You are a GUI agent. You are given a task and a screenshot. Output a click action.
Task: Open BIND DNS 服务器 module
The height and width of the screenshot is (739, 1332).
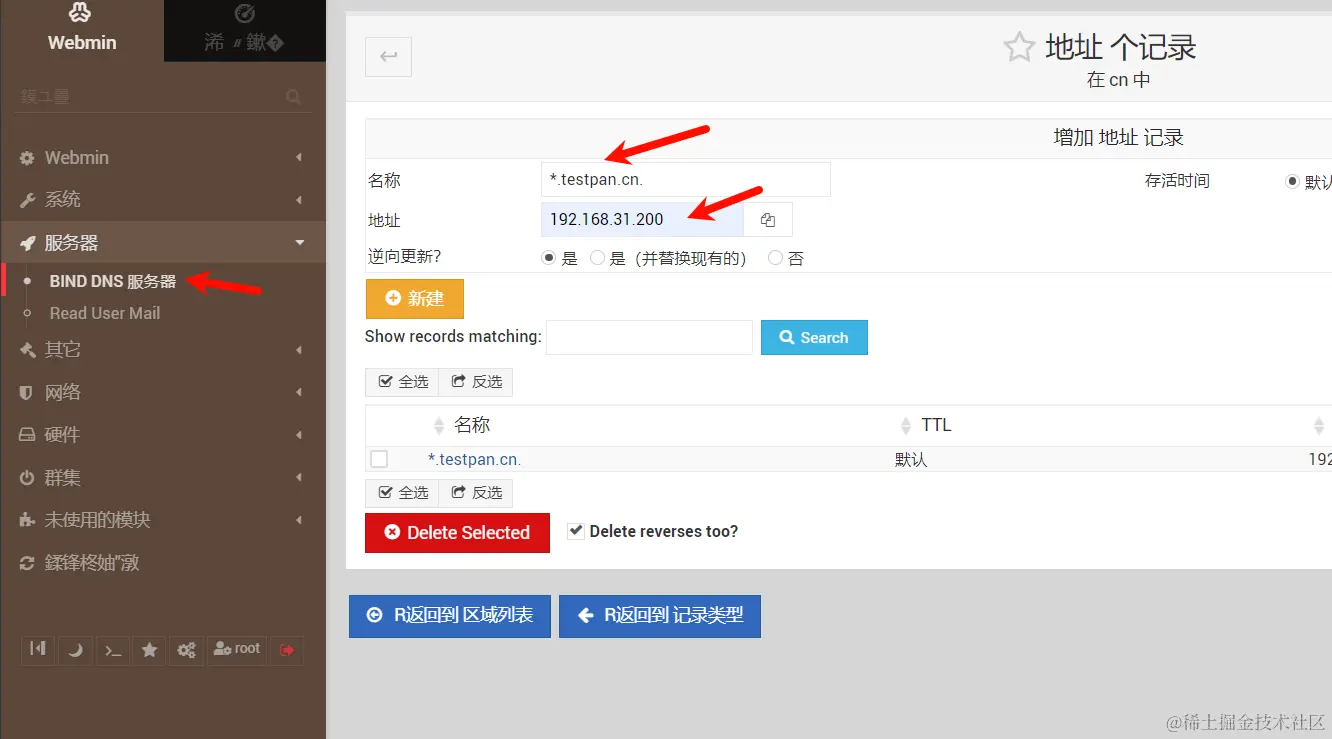(113, 282)
